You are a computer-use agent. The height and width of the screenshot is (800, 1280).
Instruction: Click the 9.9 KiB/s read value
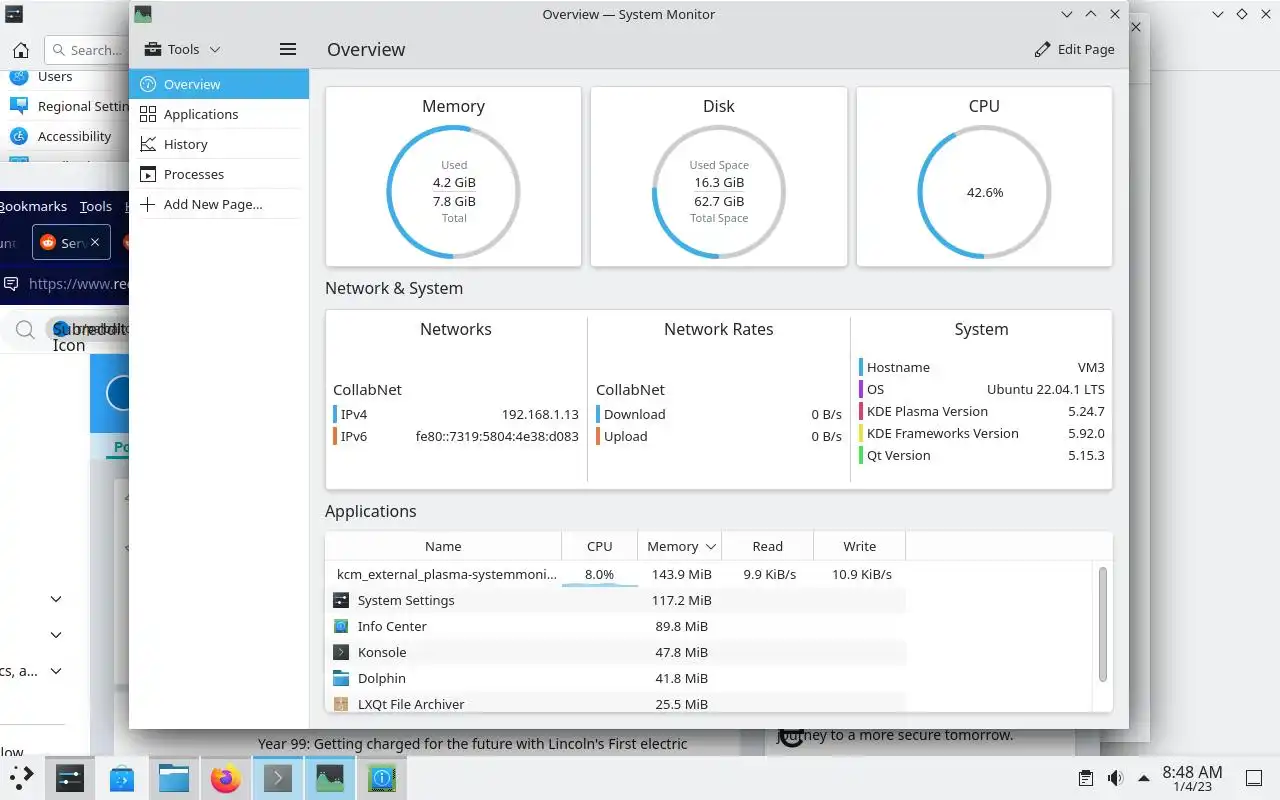click(769, 574)
